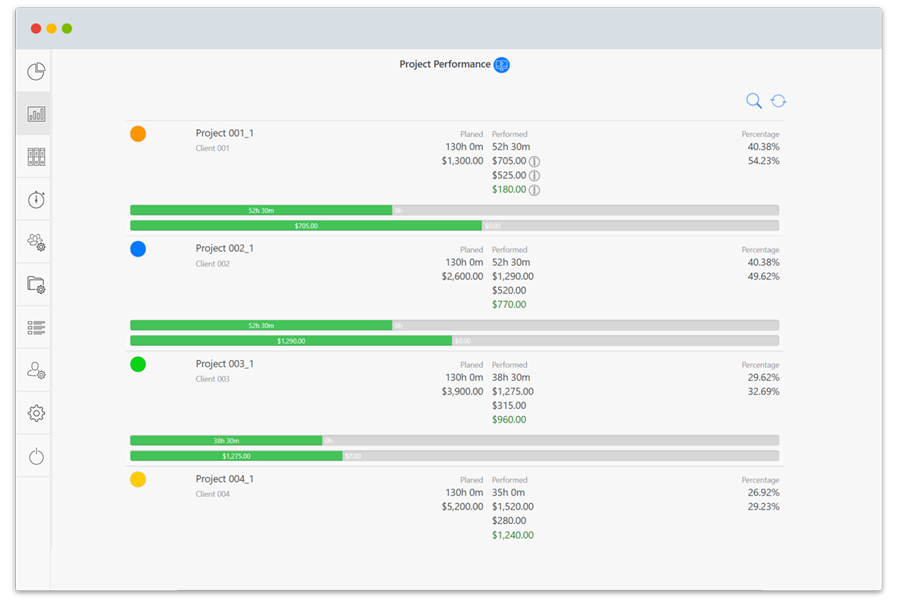Refresh the project performance list
The height and width of the screenshot is (600, 900).
(x=778, y=101)
